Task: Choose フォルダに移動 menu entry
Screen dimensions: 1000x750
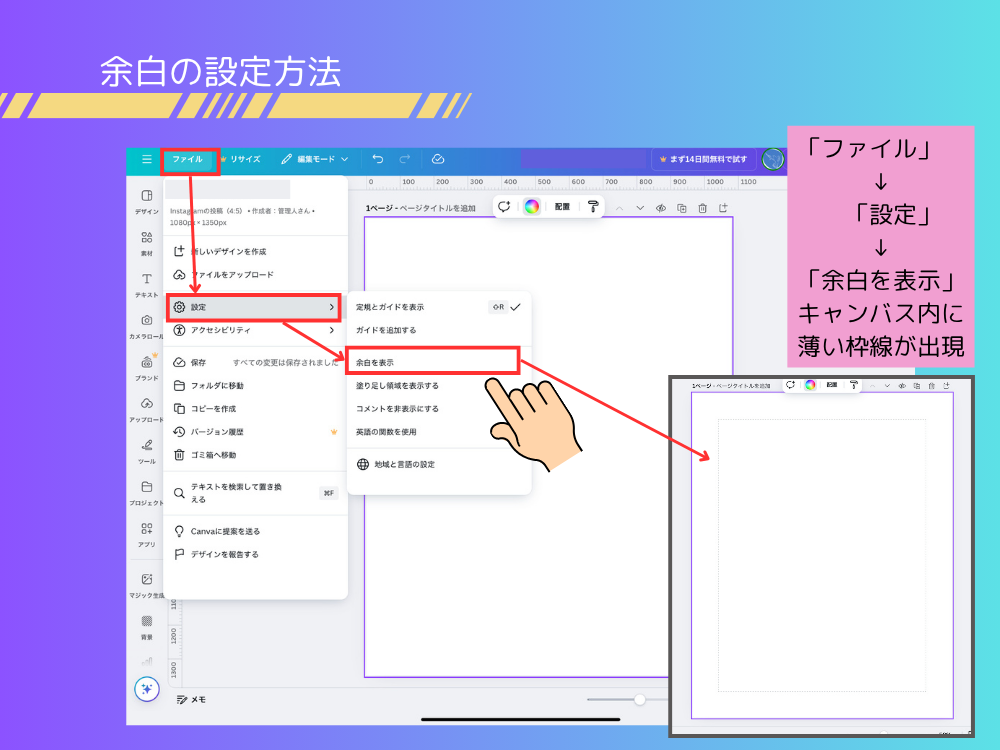Action: coord(255,385)
